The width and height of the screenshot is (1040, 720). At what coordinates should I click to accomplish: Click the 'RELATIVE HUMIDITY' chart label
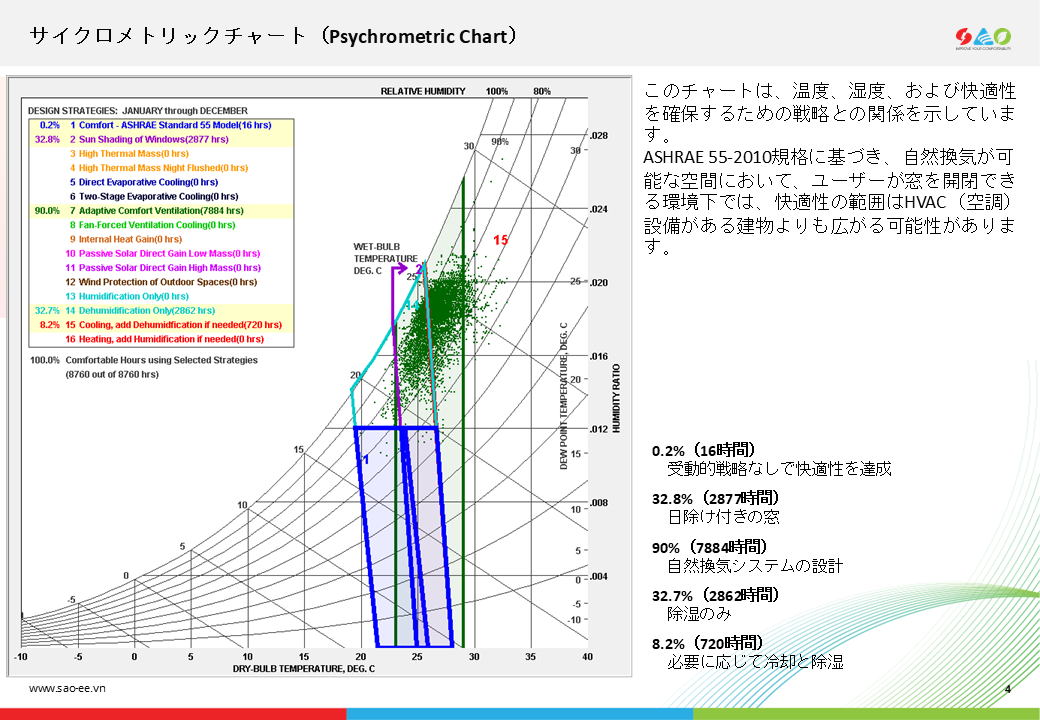coord(423,91)
